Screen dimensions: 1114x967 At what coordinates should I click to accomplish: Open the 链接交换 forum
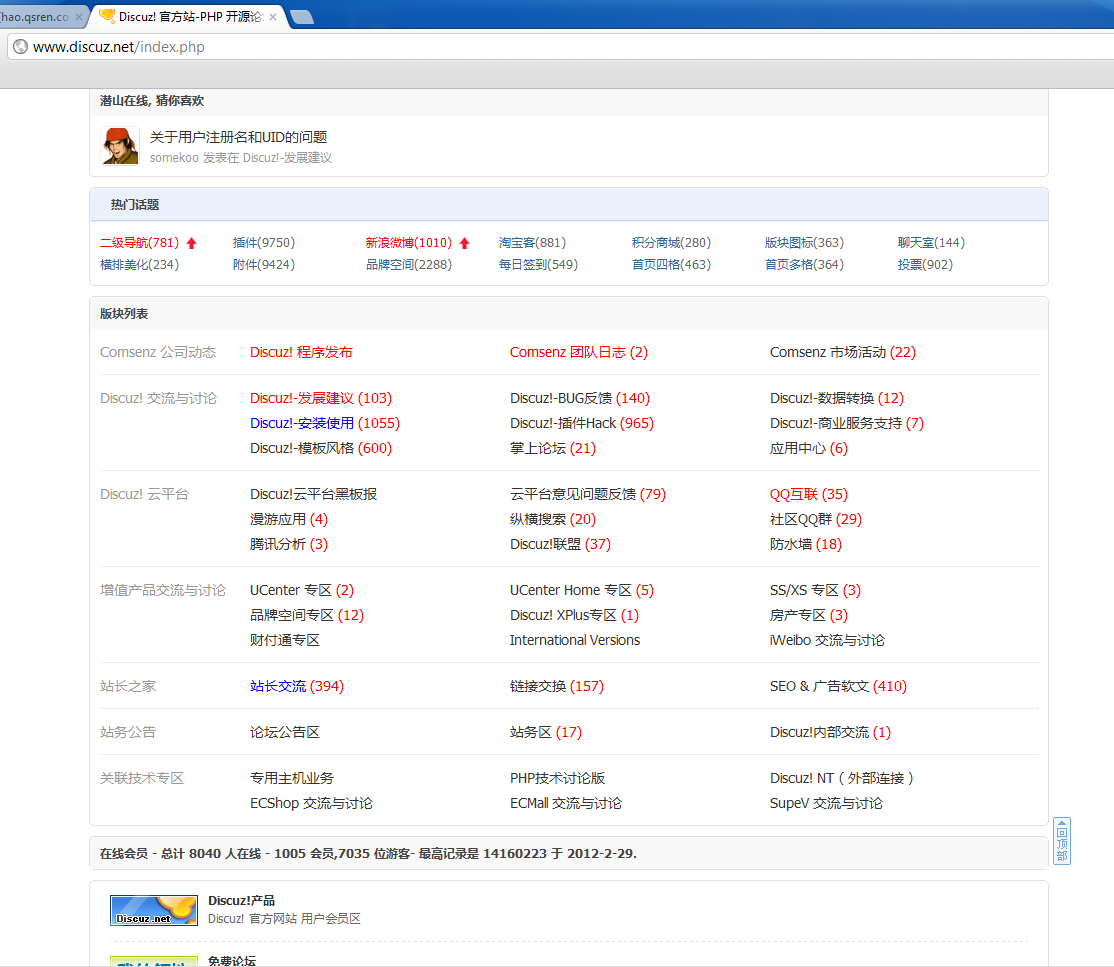538,686
